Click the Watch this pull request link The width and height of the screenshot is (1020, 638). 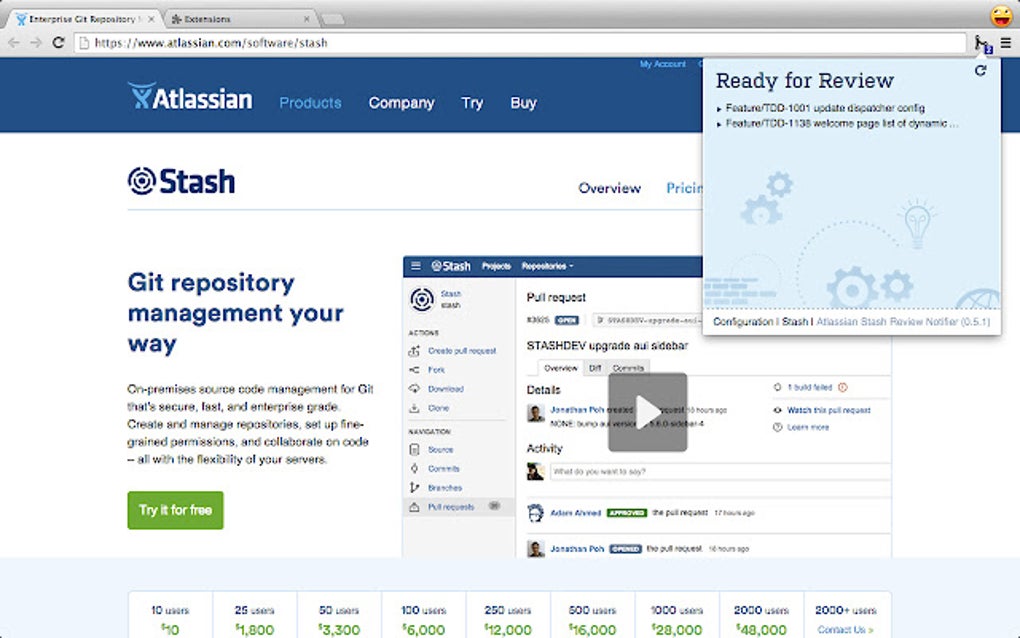tap(829, 410)
